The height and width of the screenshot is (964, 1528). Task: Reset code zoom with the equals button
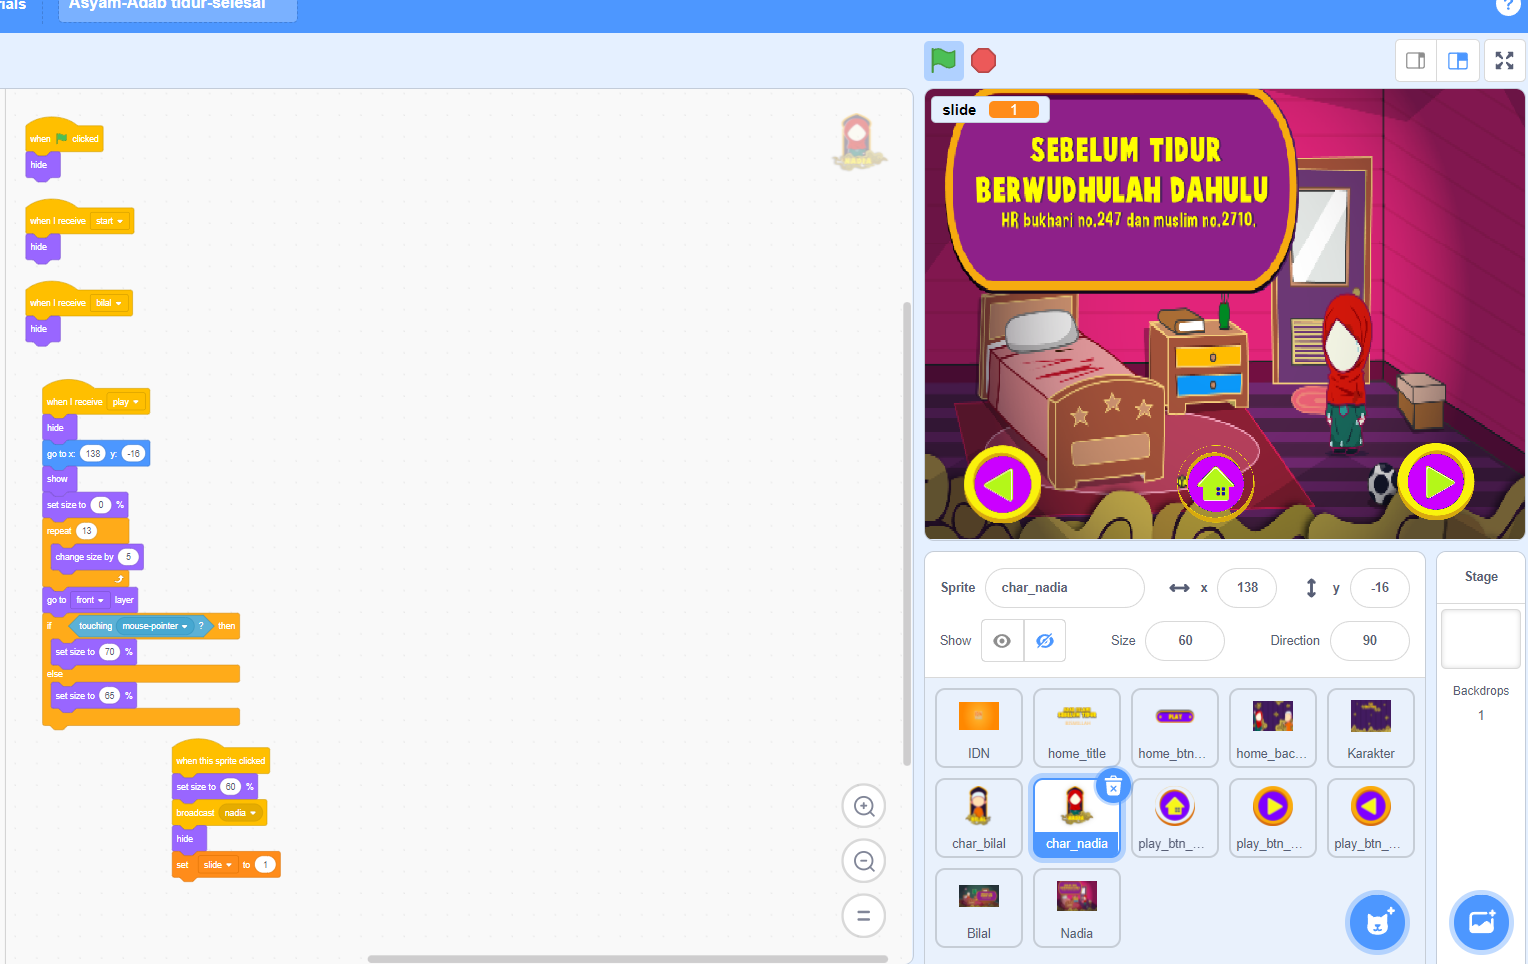tap(863, 915)
